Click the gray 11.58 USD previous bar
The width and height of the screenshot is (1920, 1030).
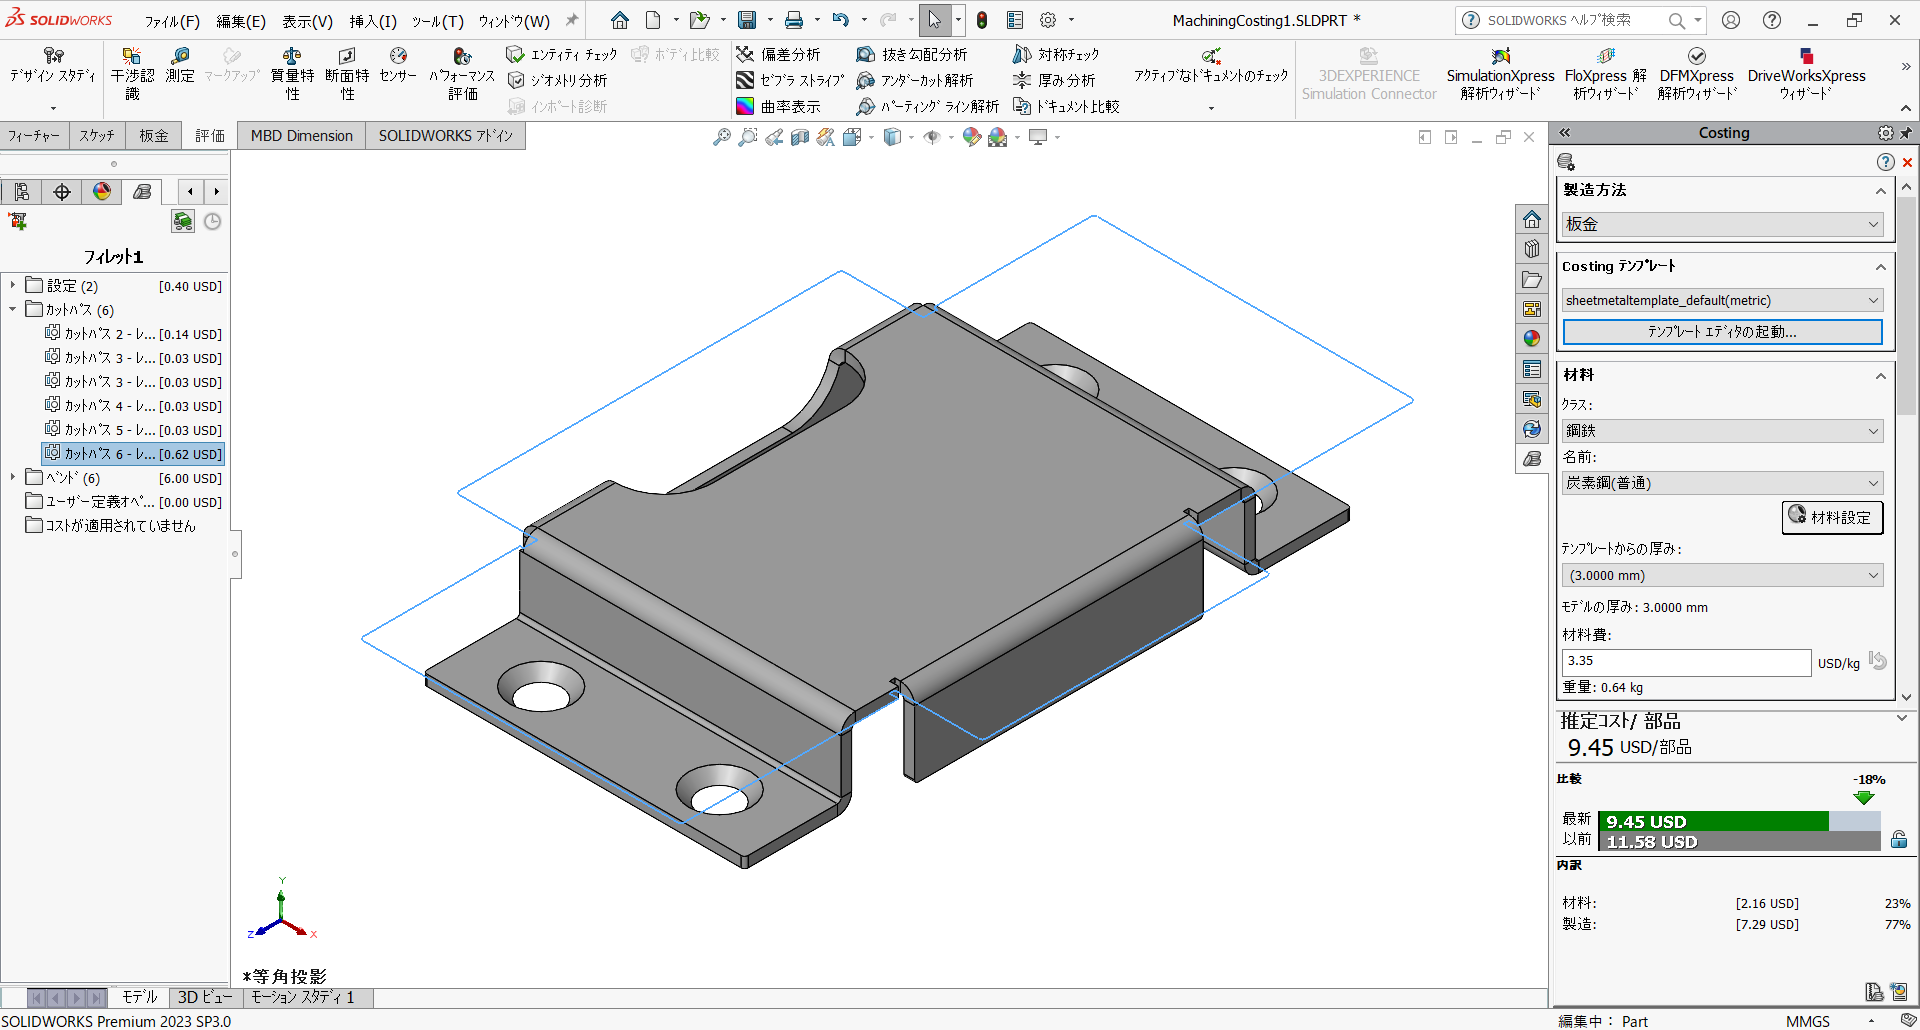[x=1739, y=842]
